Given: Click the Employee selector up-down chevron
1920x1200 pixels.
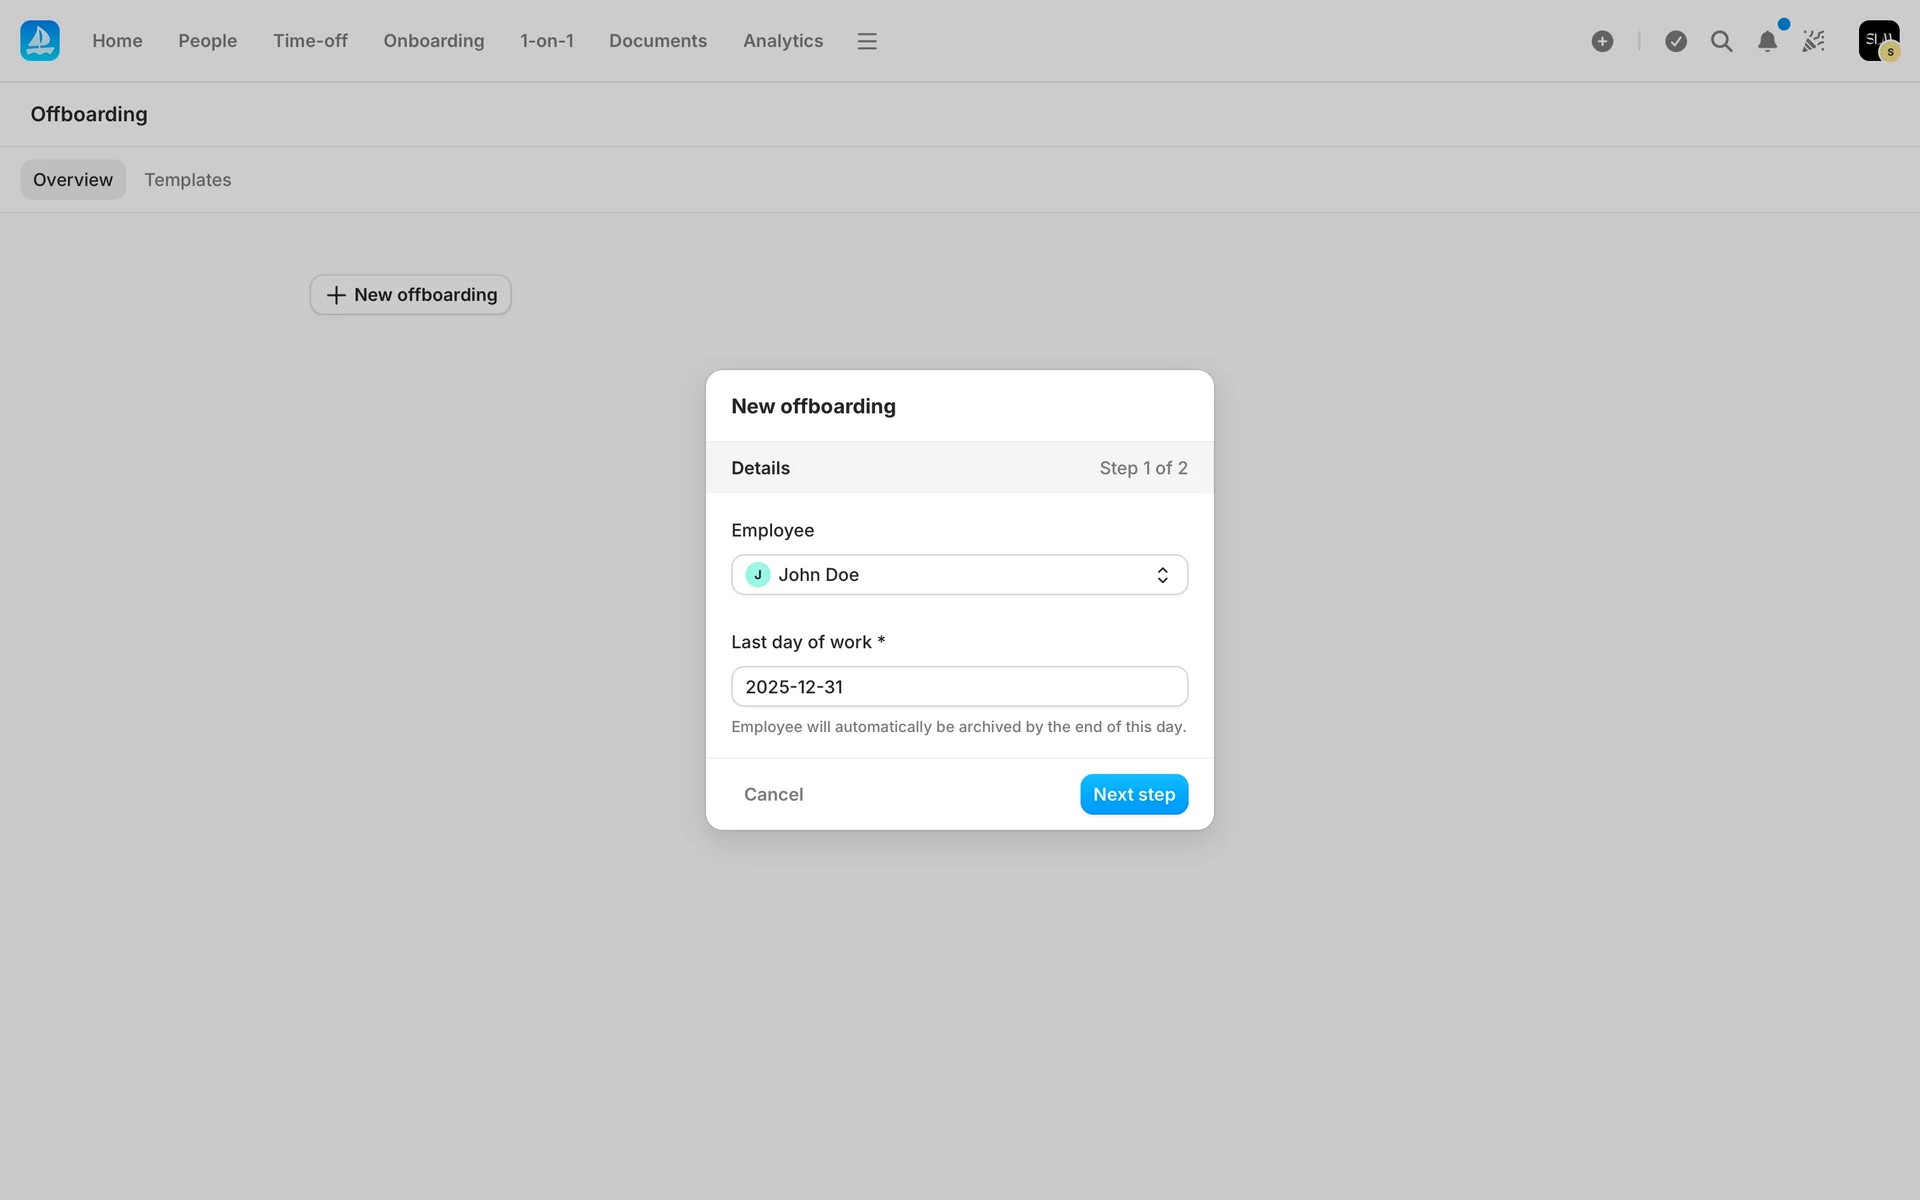Looking at the screenshot, I should point(1162,575).
